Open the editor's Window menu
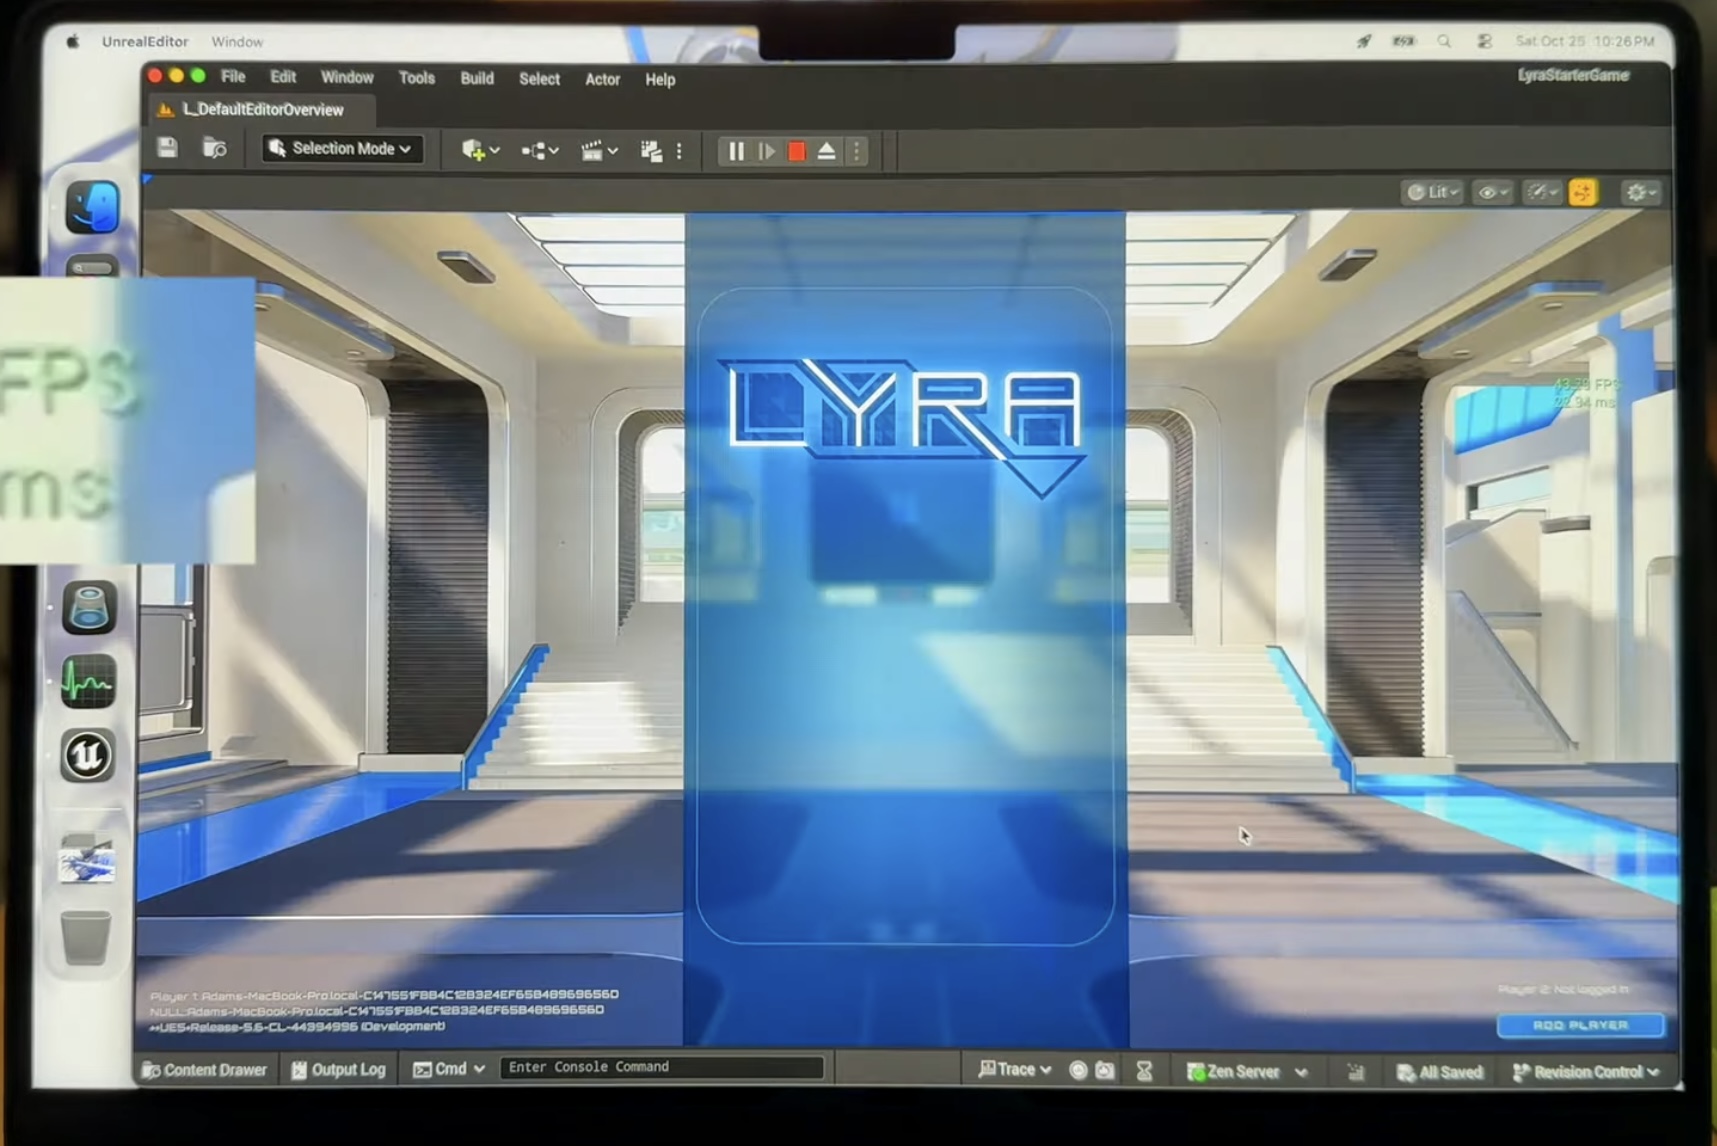Viewport: 1717px width, 1146px height. [347, 77]
